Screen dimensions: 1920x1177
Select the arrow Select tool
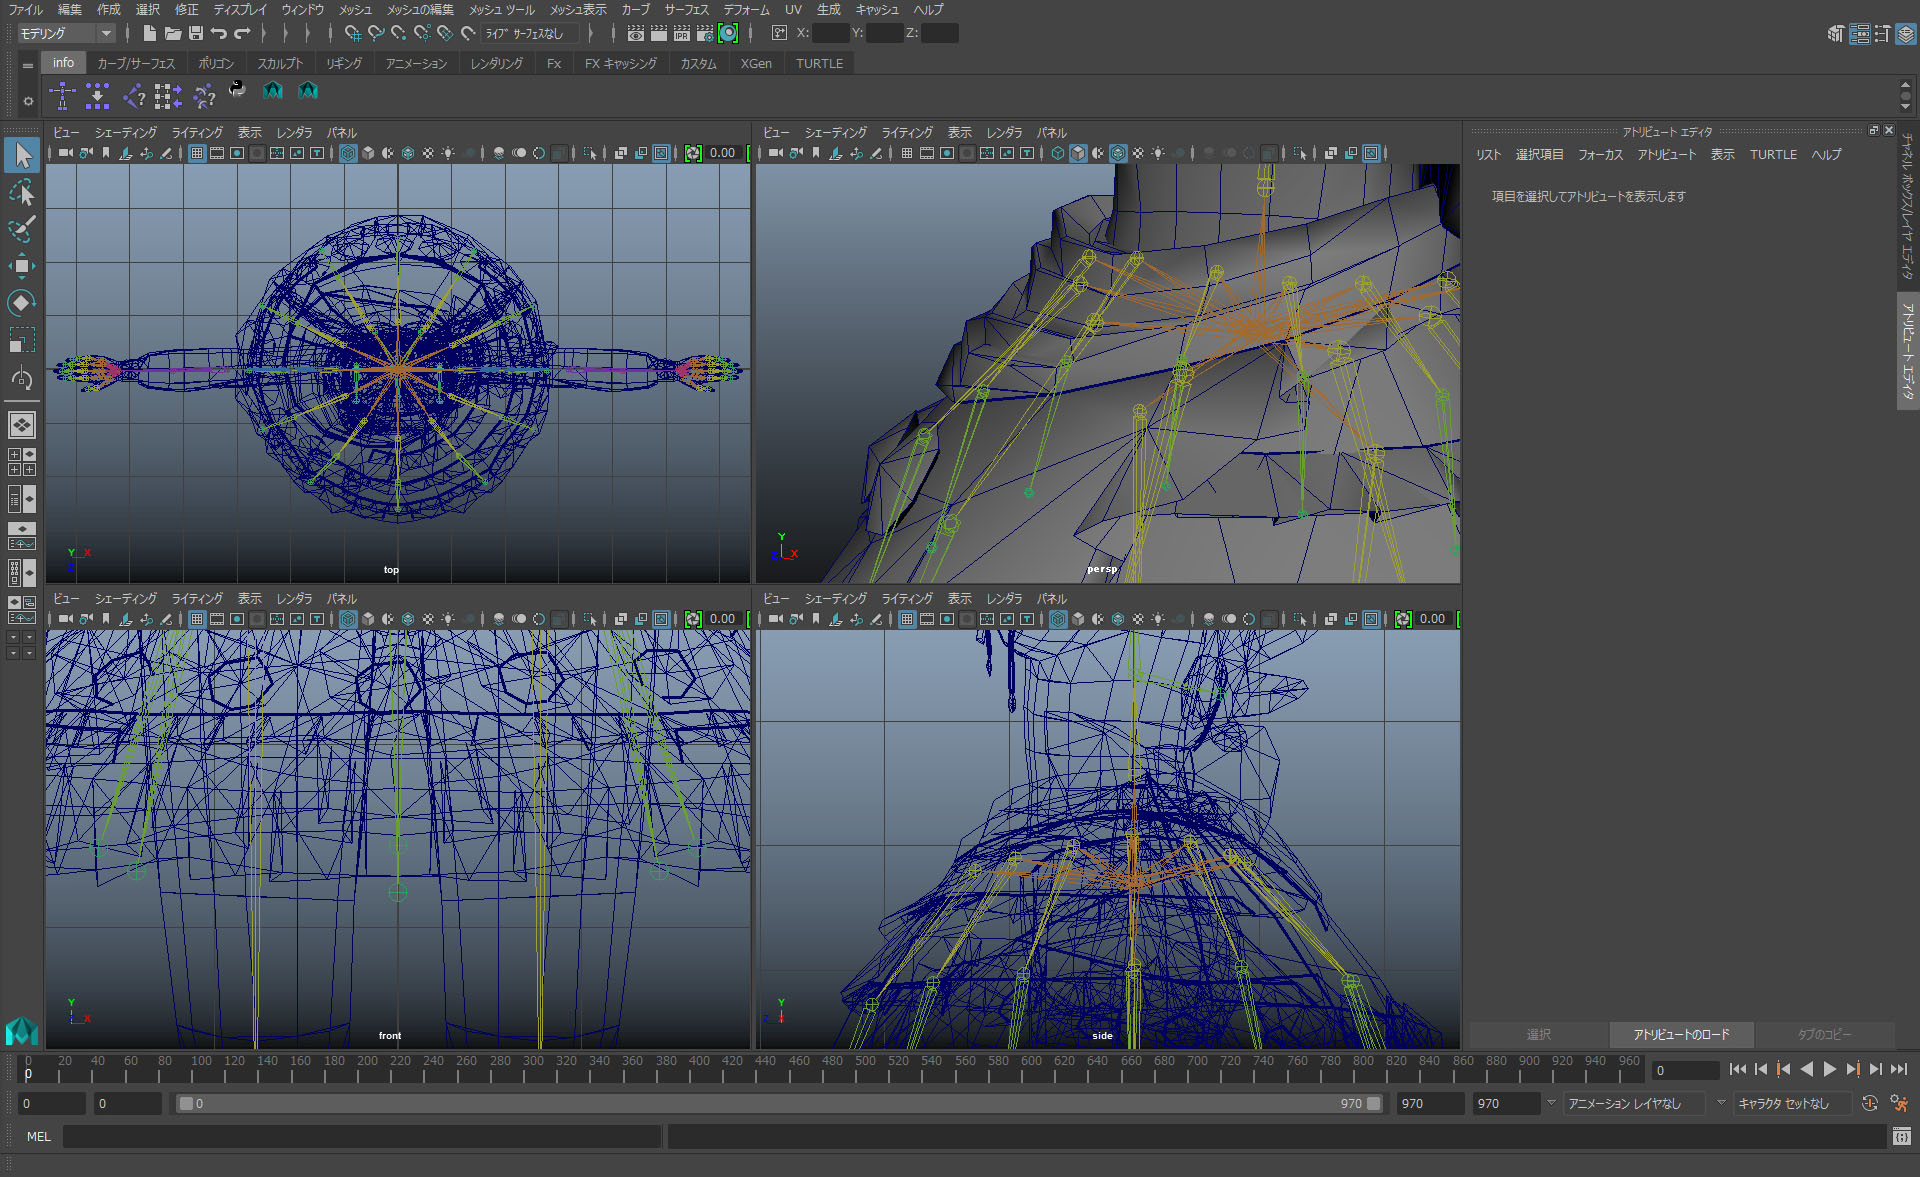pos(22,155)
